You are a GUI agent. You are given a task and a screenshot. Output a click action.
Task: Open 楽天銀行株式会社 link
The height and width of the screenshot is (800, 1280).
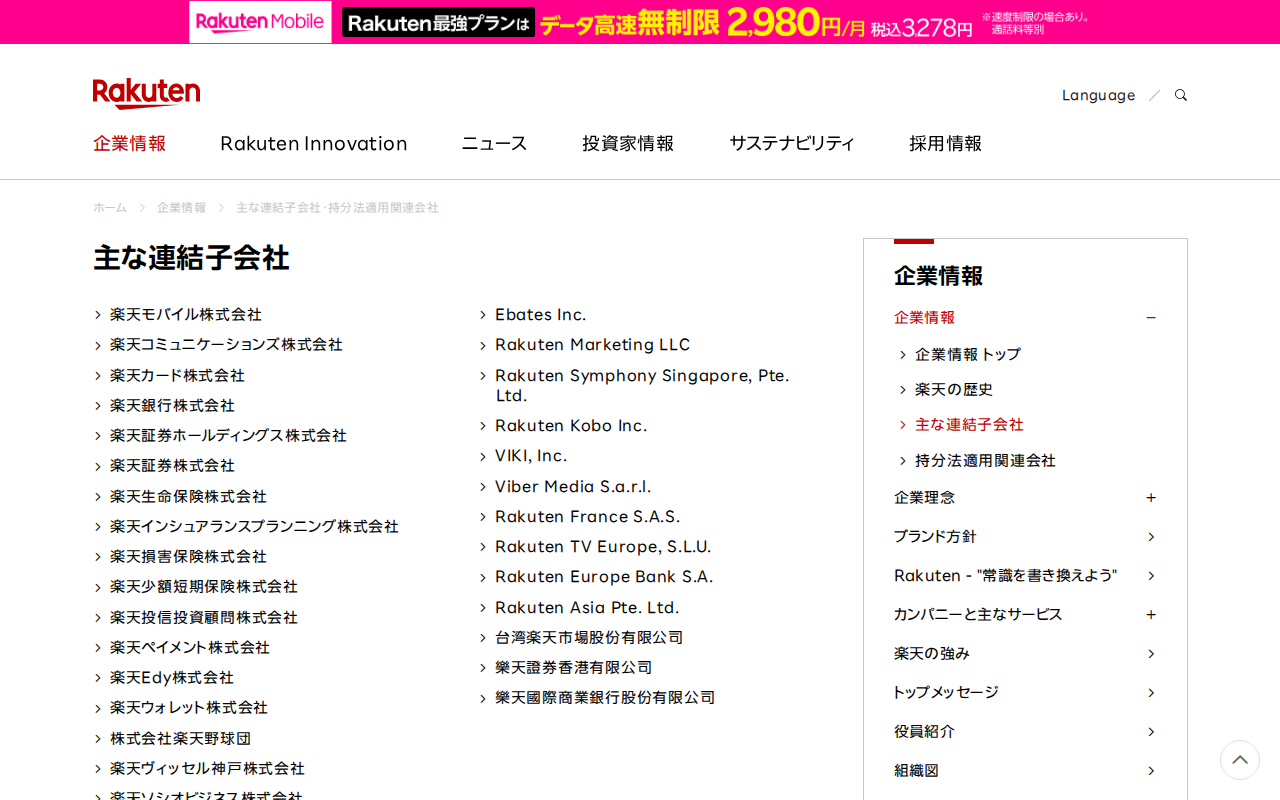click(172, 405)
